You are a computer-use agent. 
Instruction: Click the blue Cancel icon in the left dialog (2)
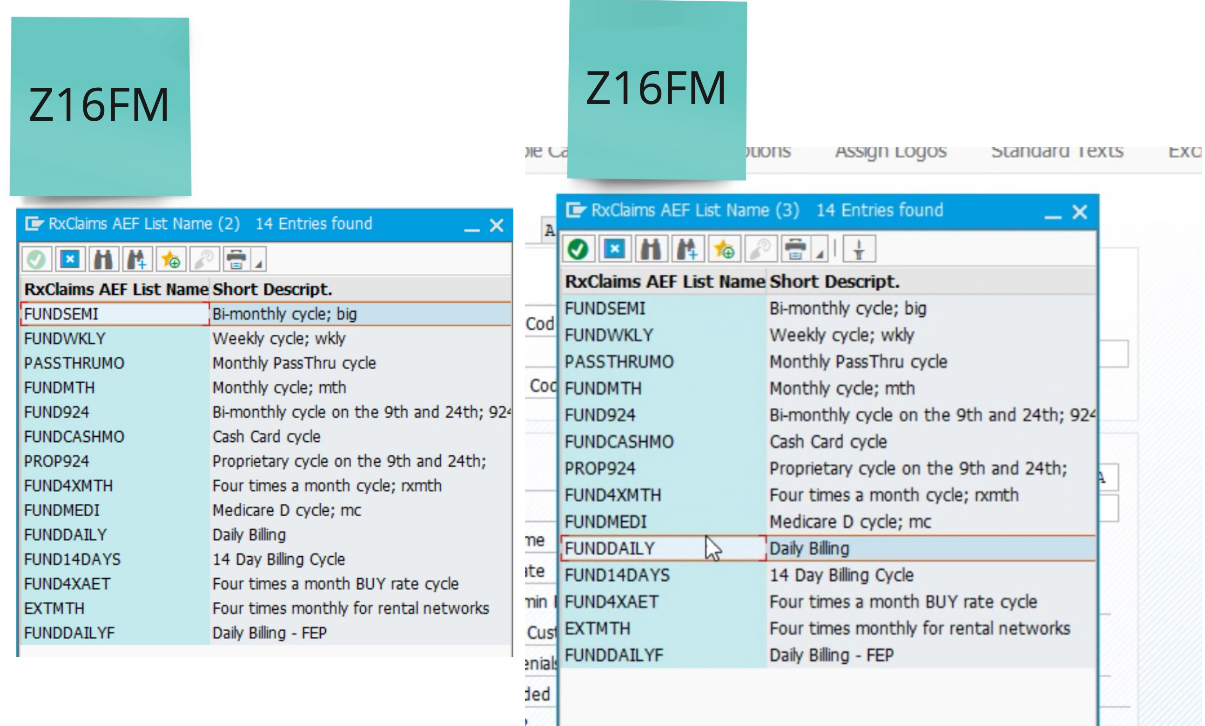[x=69, y=260]
